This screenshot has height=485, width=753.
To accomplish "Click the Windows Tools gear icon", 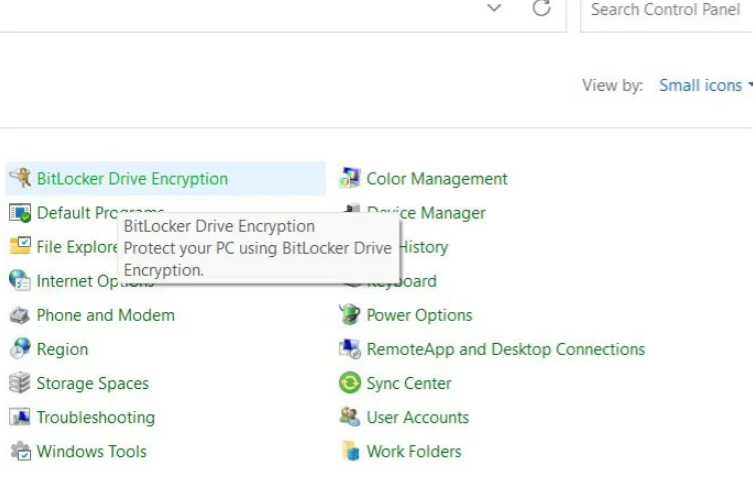I will [20, 451].
